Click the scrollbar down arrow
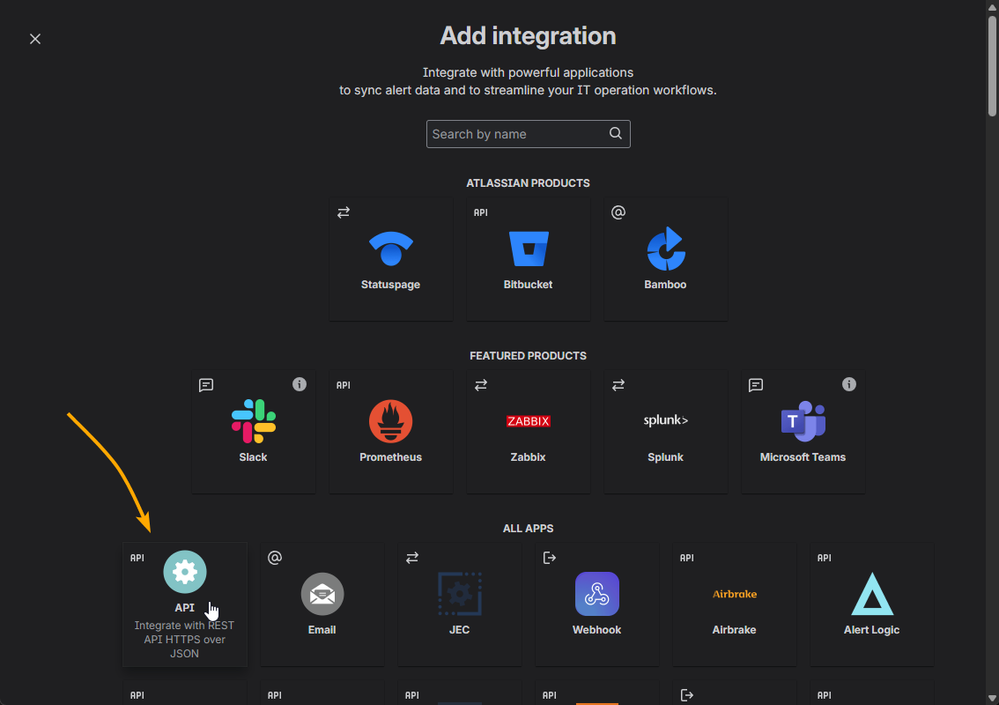The width and height of the screenshot is (999, 705). [992, 699]
